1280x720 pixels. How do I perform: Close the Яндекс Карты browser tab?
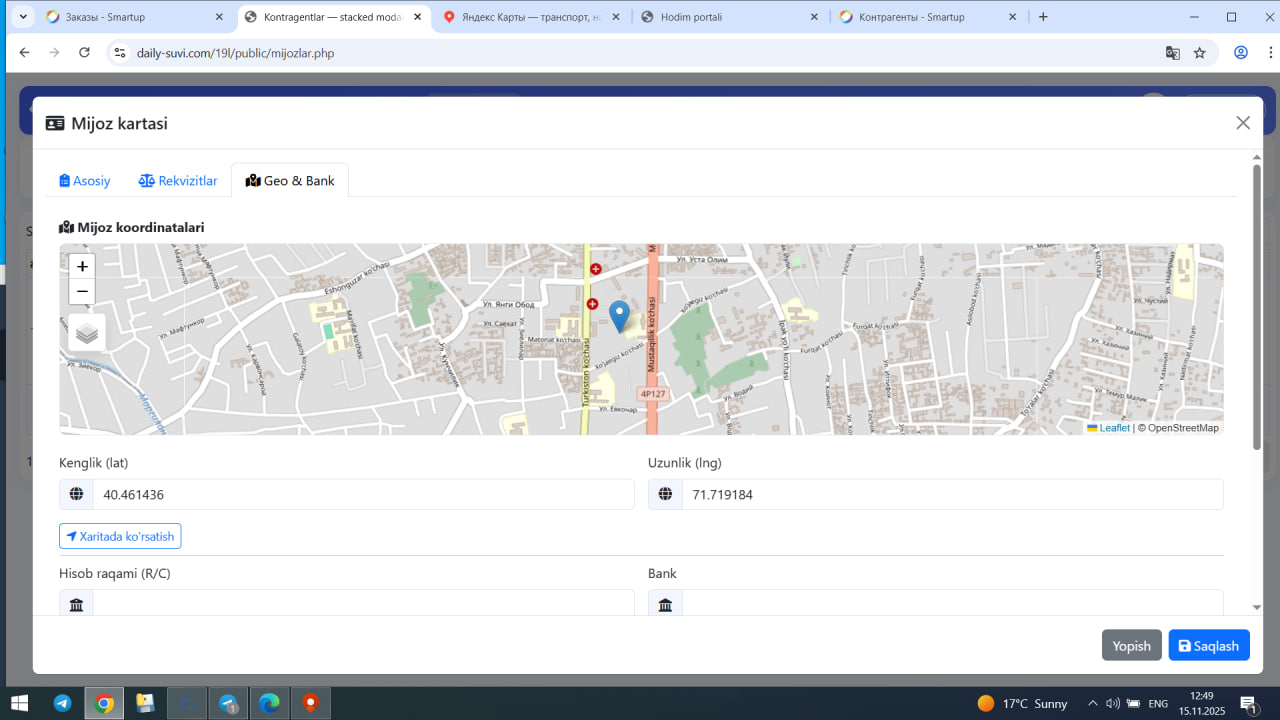(x=615, y=17)
